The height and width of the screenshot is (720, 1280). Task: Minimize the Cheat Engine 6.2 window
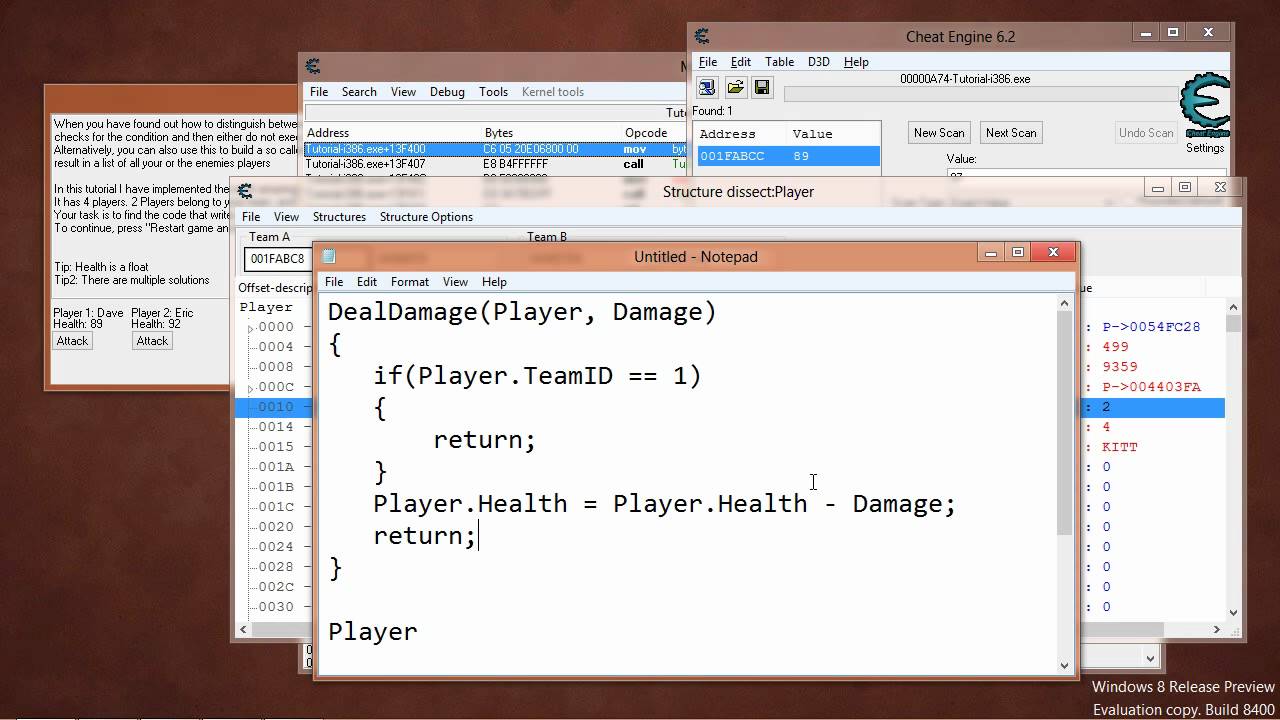[1146, 33]
